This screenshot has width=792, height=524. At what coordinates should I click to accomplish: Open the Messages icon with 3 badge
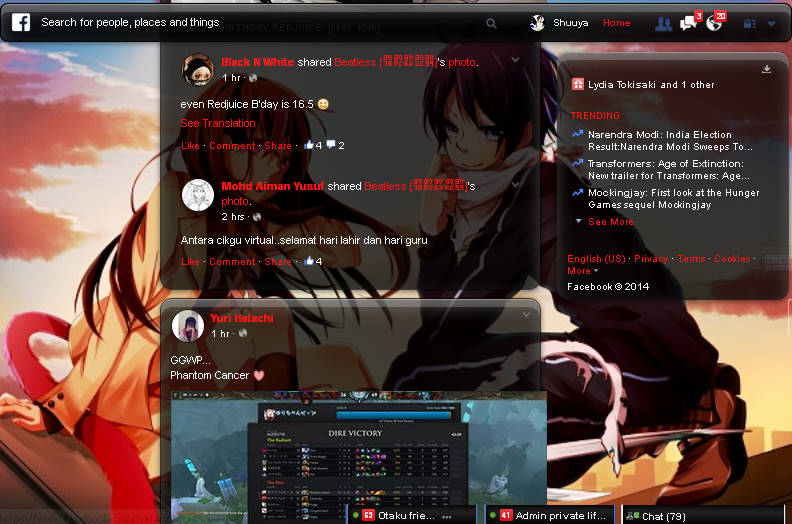(688, 23)
